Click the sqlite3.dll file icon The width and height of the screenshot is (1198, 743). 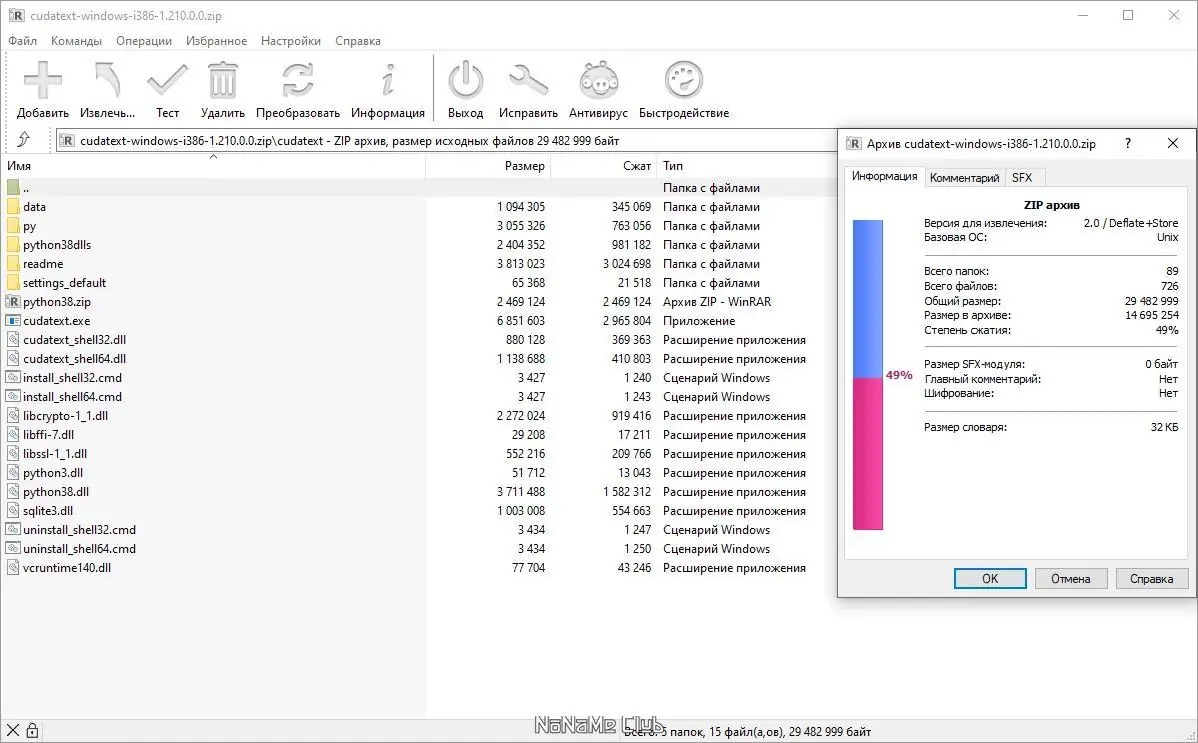[13, 511]
